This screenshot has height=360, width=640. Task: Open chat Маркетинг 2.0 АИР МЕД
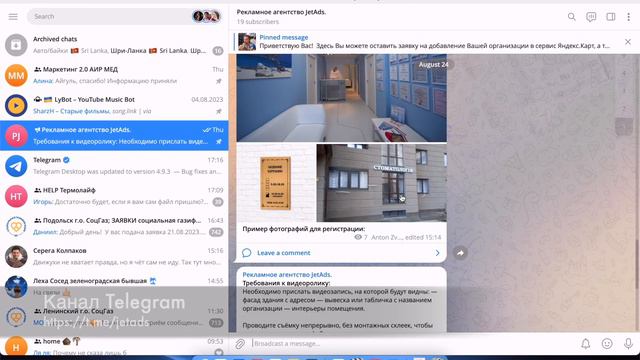pos(114,75)
